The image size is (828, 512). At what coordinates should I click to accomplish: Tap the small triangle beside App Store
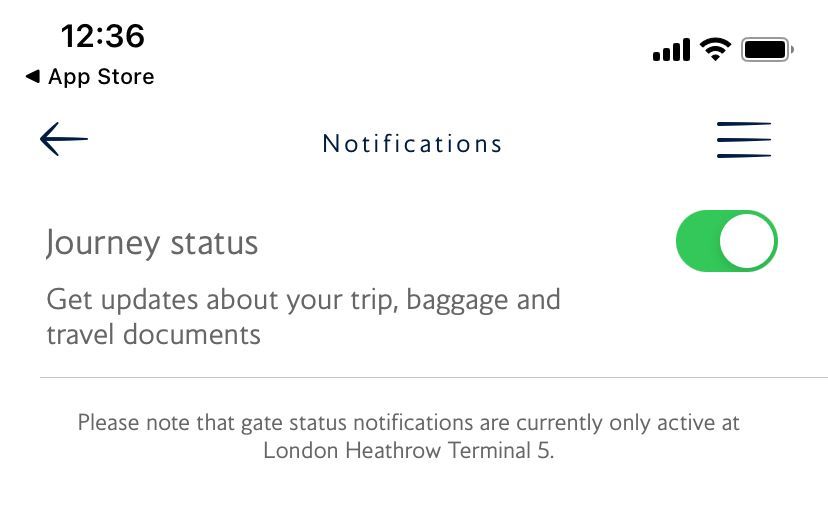click(x=33, y=77)
